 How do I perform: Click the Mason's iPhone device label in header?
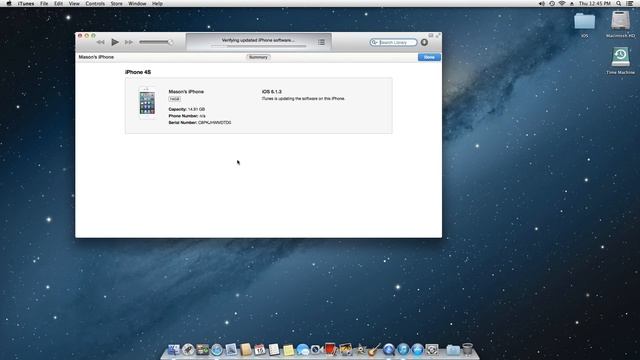pos(96,57)
